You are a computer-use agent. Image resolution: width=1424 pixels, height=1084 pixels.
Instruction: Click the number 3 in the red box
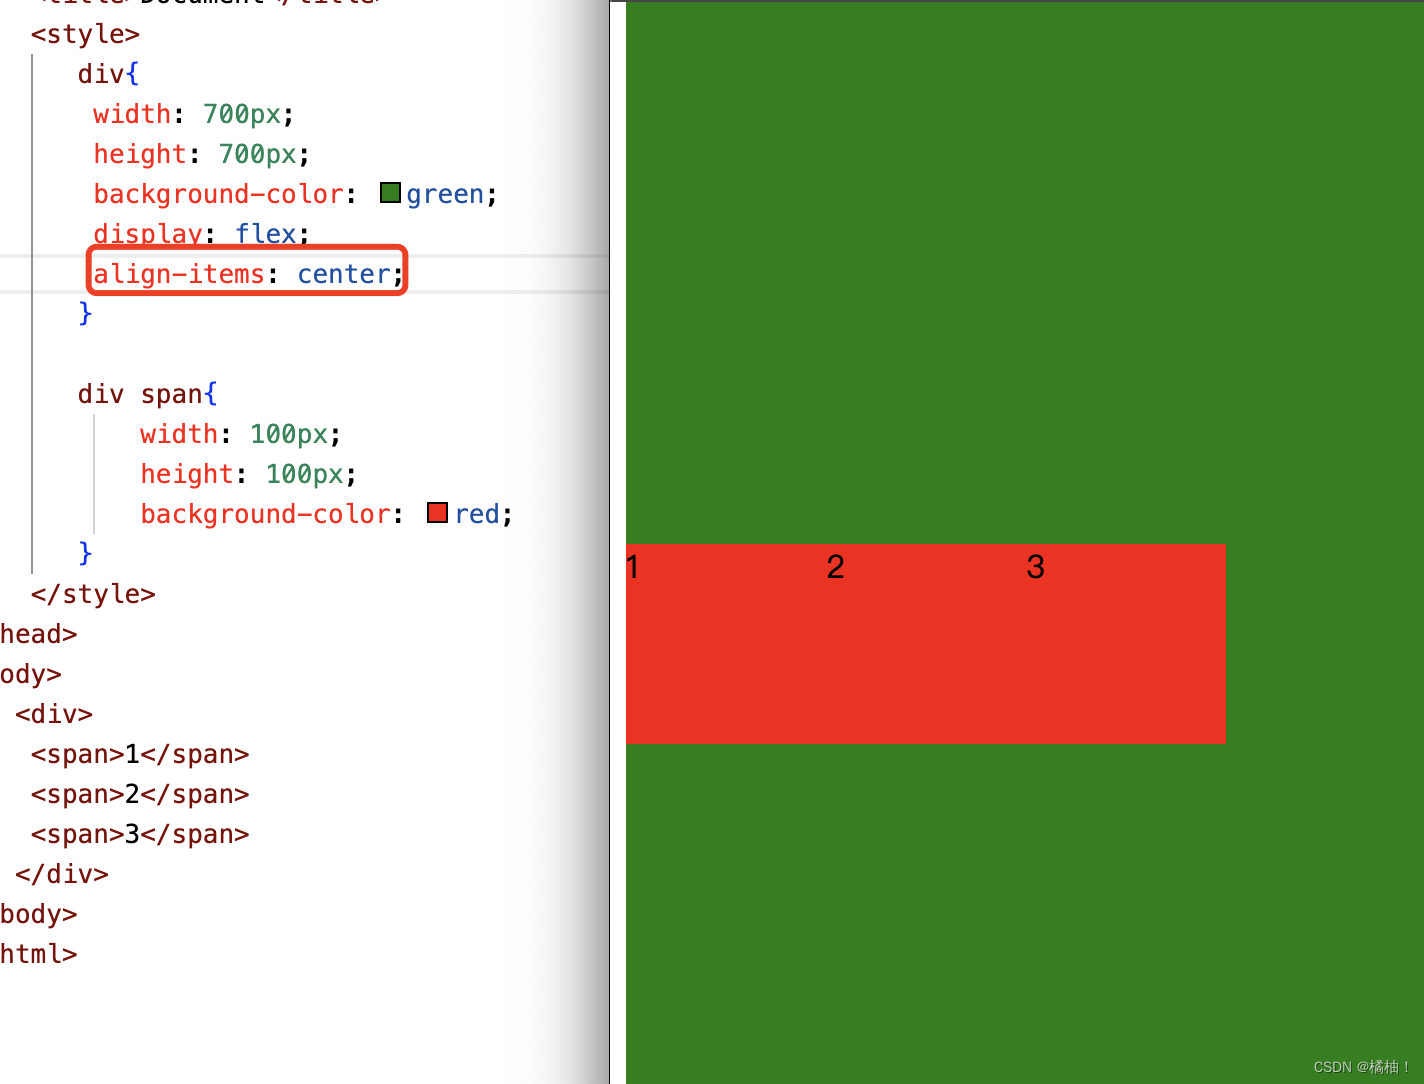1036,567
